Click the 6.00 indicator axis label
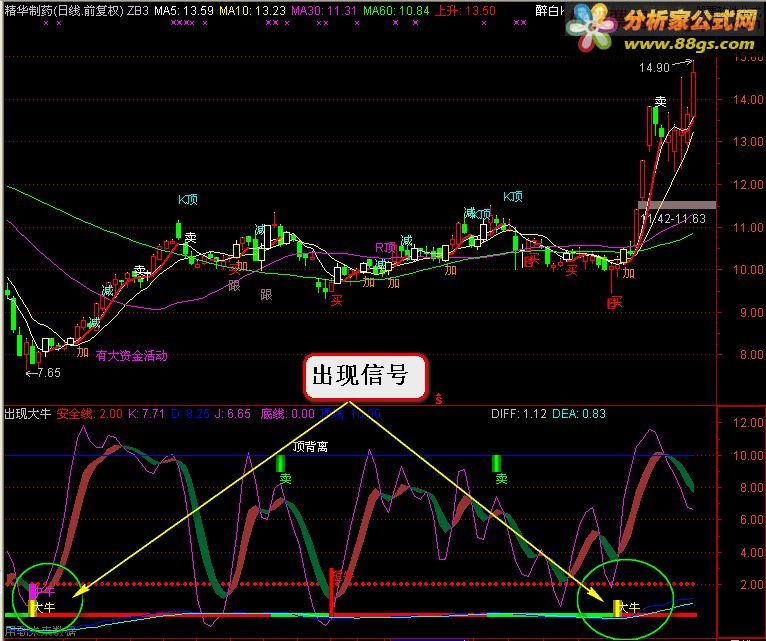 751,520
